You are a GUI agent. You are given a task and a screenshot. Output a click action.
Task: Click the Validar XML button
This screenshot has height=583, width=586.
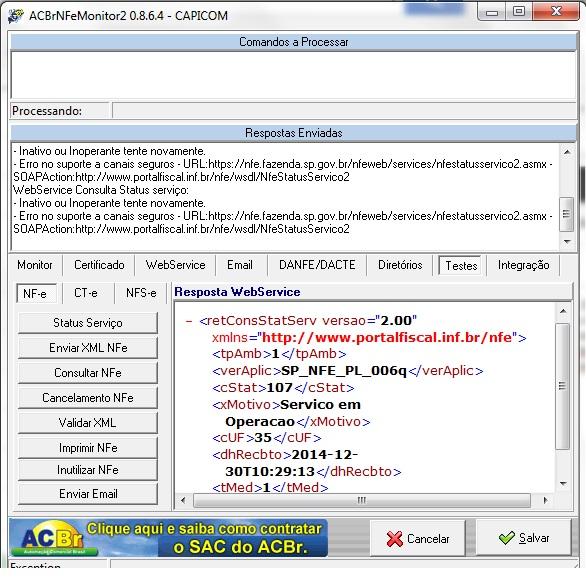(88, 423)
